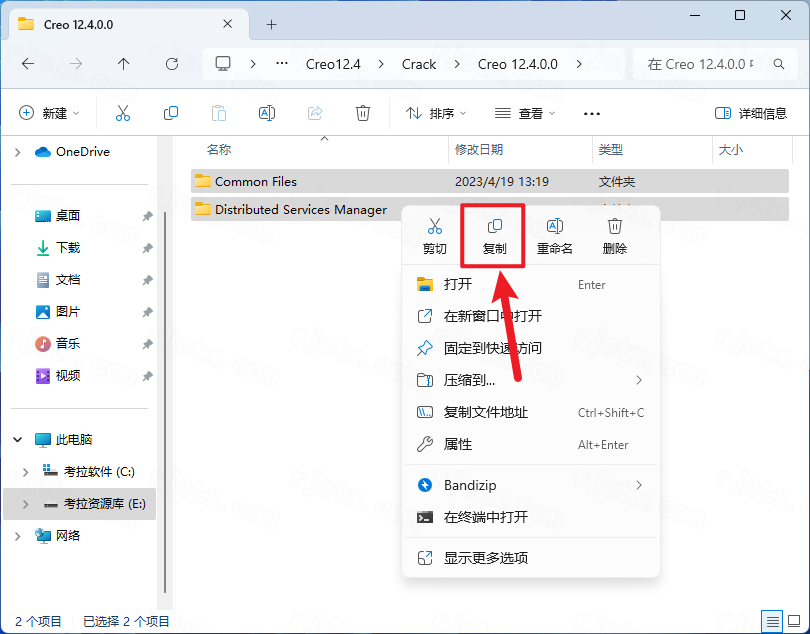Sort by the 名称 column header

[319, 150]
